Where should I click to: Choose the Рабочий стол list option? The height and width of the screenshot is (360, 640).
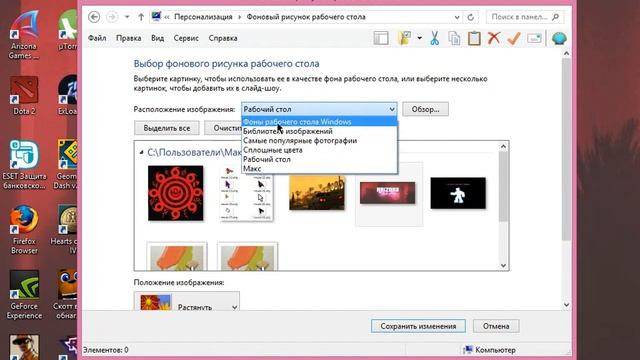tap(319, 159)
